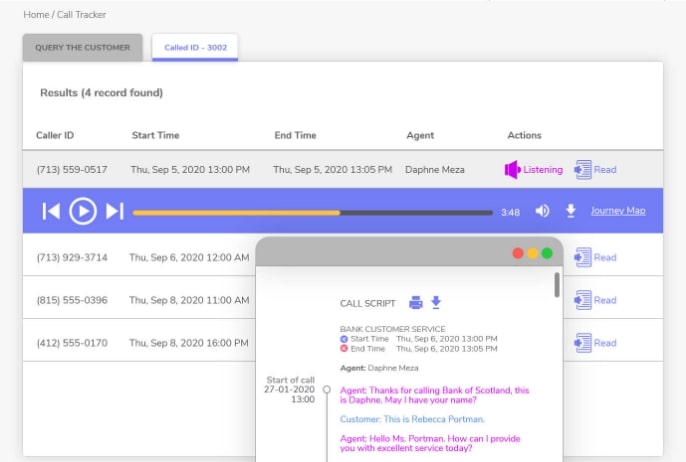Click the Listening speaker icon for Daphne Meza
This screenshot has width=686, height=462.
pyautogui.click(x=512, y=169)
